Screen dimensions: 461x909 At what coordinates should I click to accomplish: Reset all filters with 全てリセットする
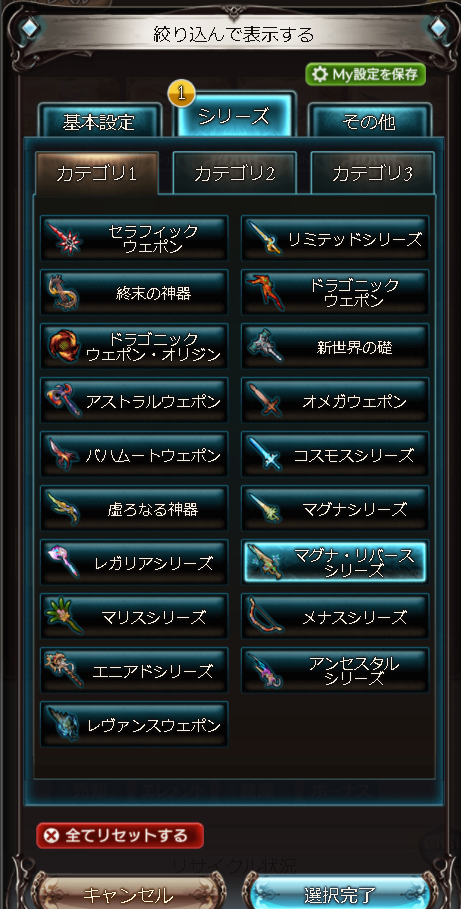click(120, 835)
